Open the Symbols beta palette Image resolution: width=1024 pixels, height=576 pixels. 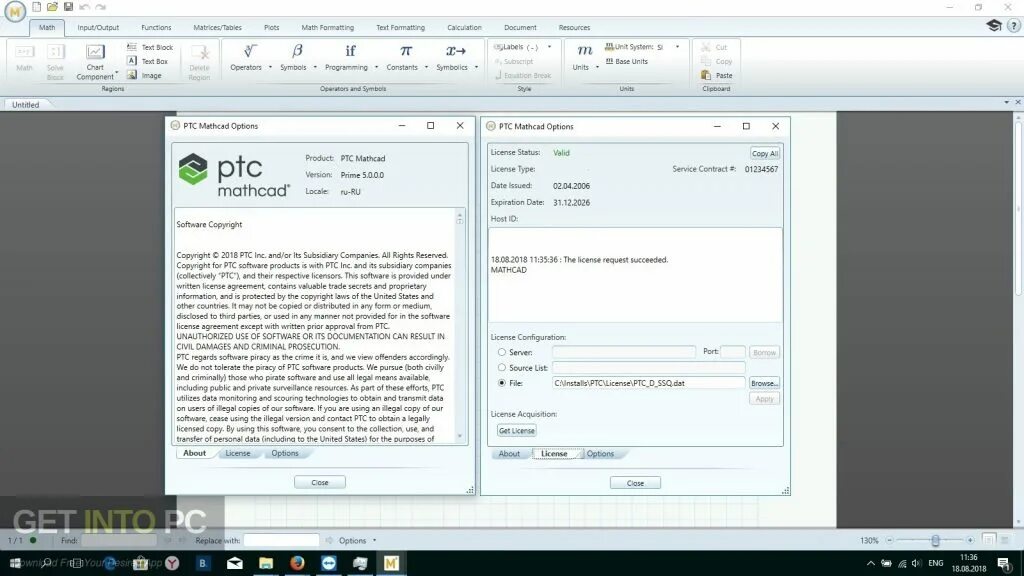coord(294,57)
